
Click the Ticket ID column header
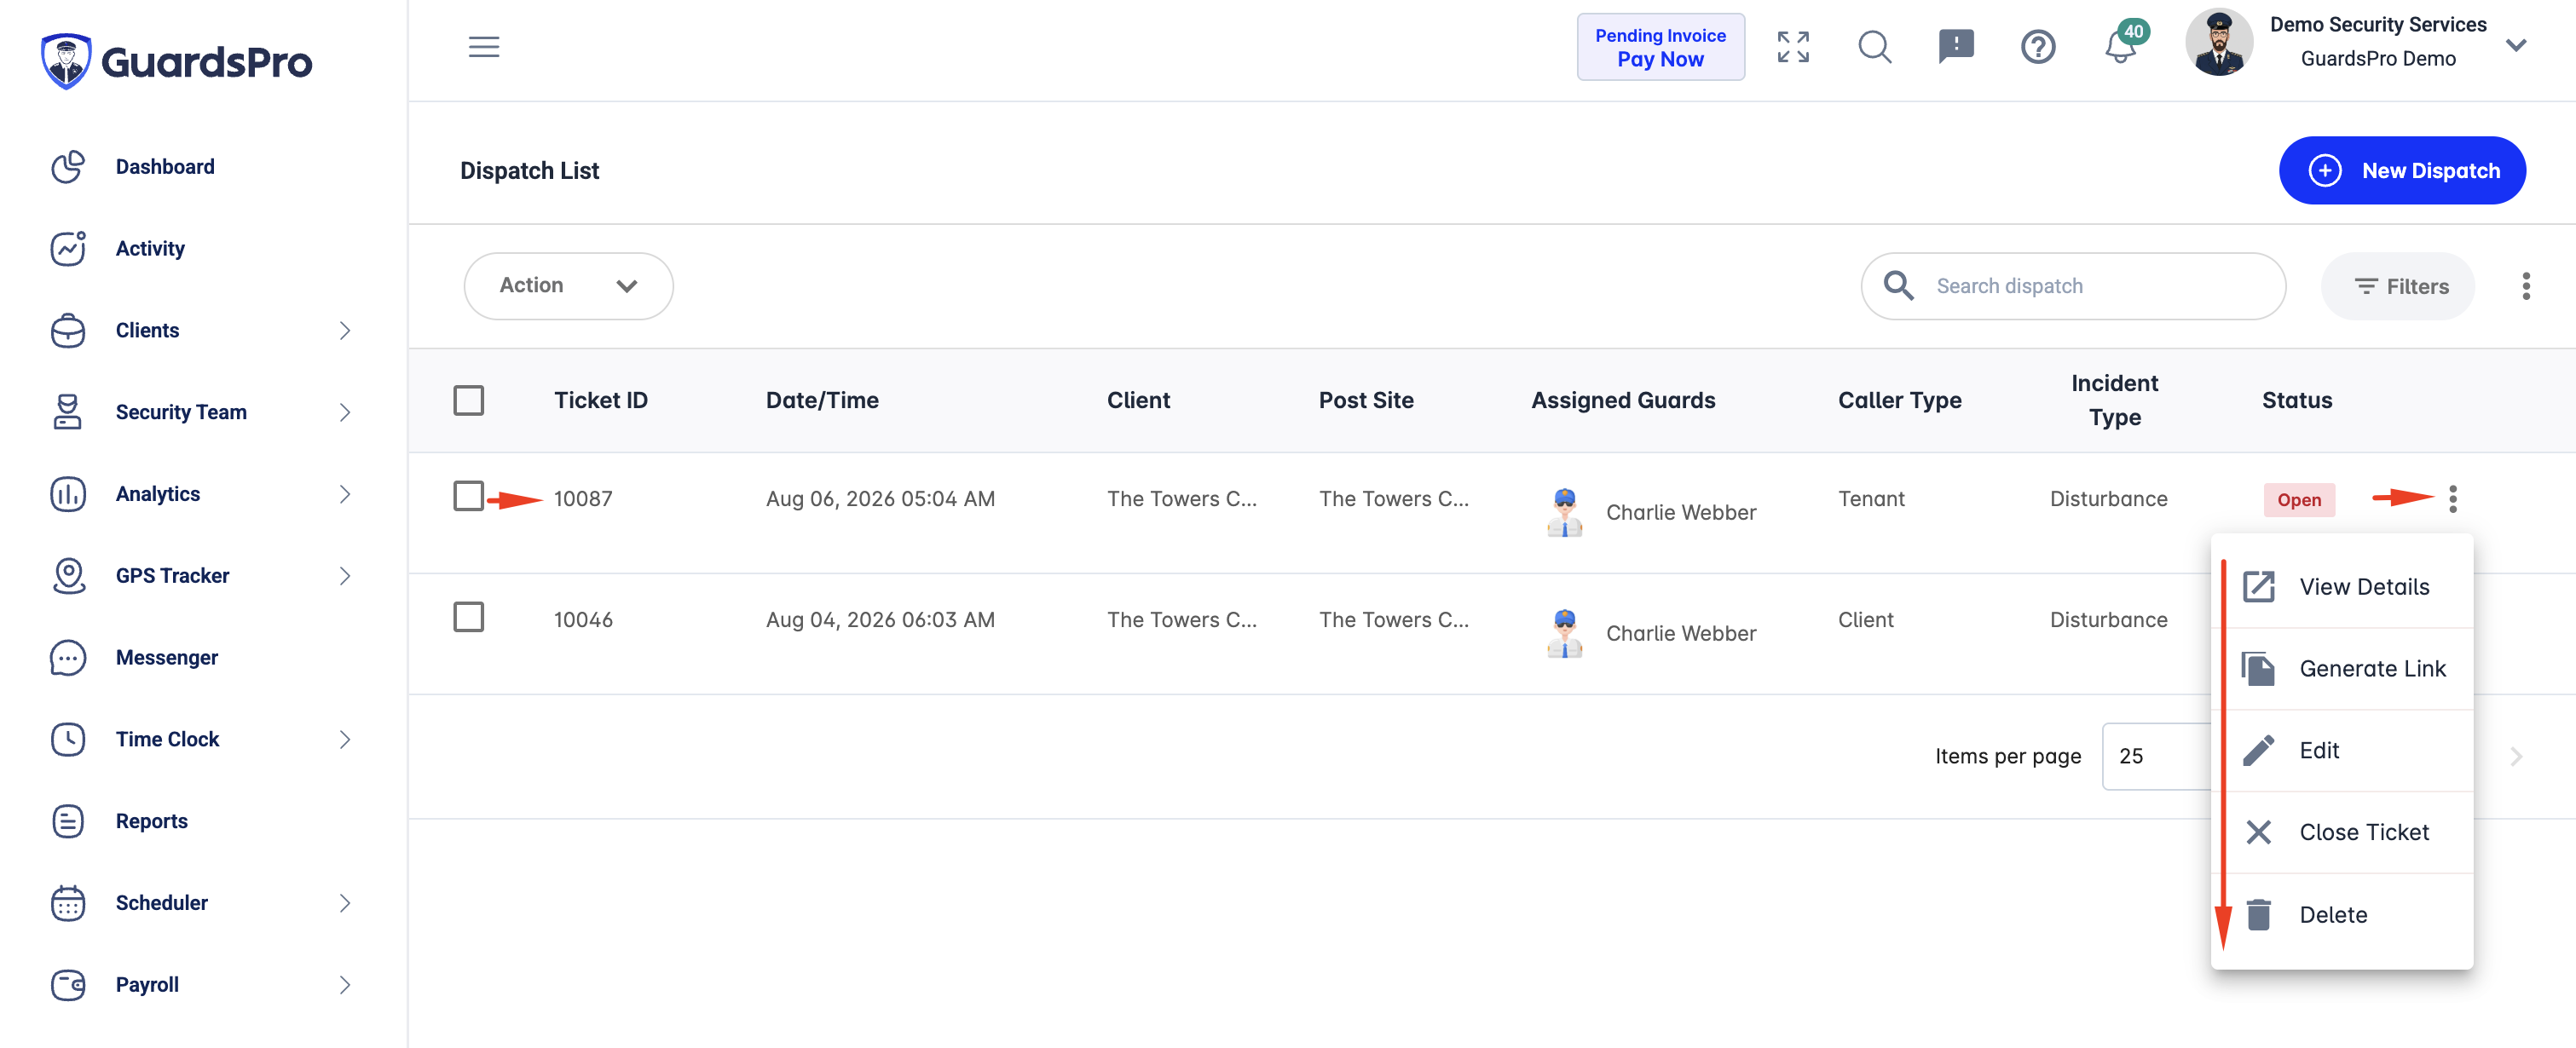[601, 400]
